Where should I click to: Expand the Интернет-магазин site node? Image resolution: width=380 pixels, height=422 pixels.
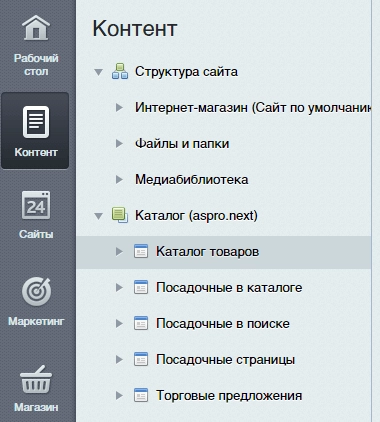pos(119,107)
